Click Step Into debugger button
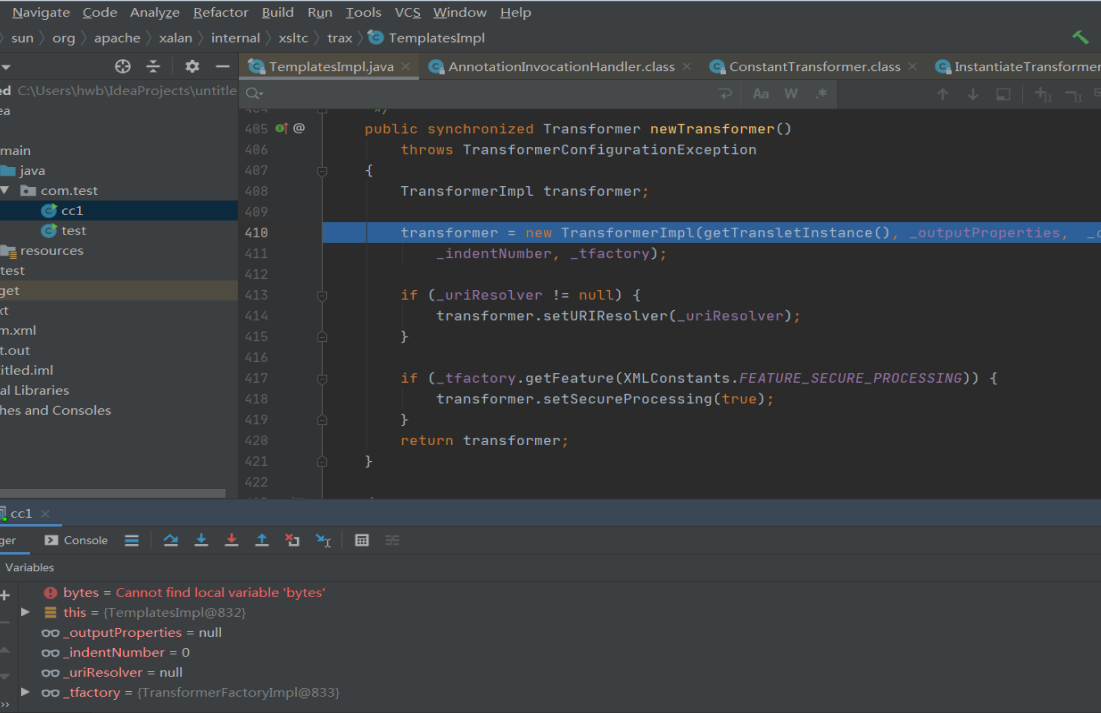 pos(201,540)
